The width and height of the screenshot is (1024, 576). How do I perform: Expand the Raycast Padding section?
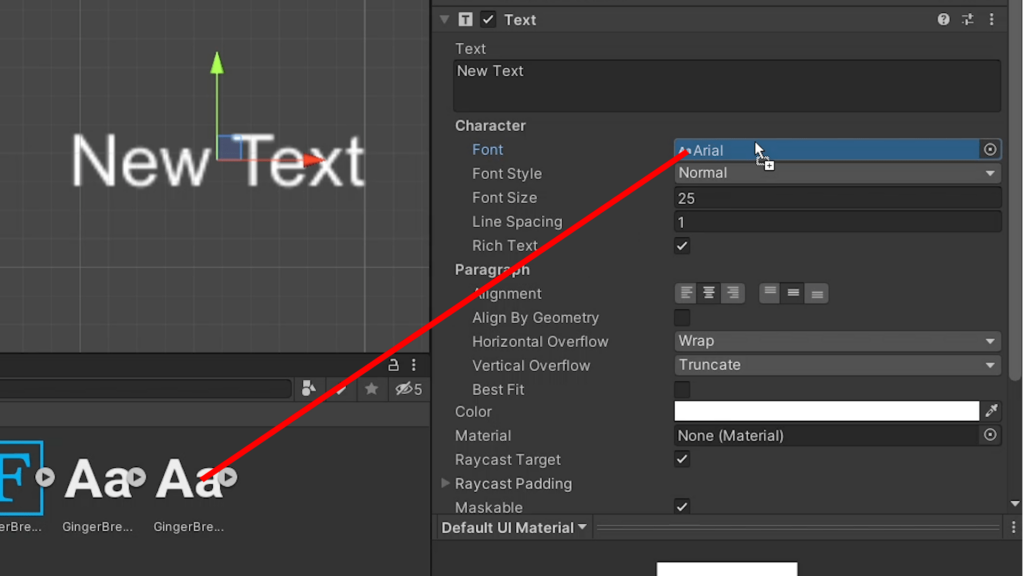click(444, 483)
